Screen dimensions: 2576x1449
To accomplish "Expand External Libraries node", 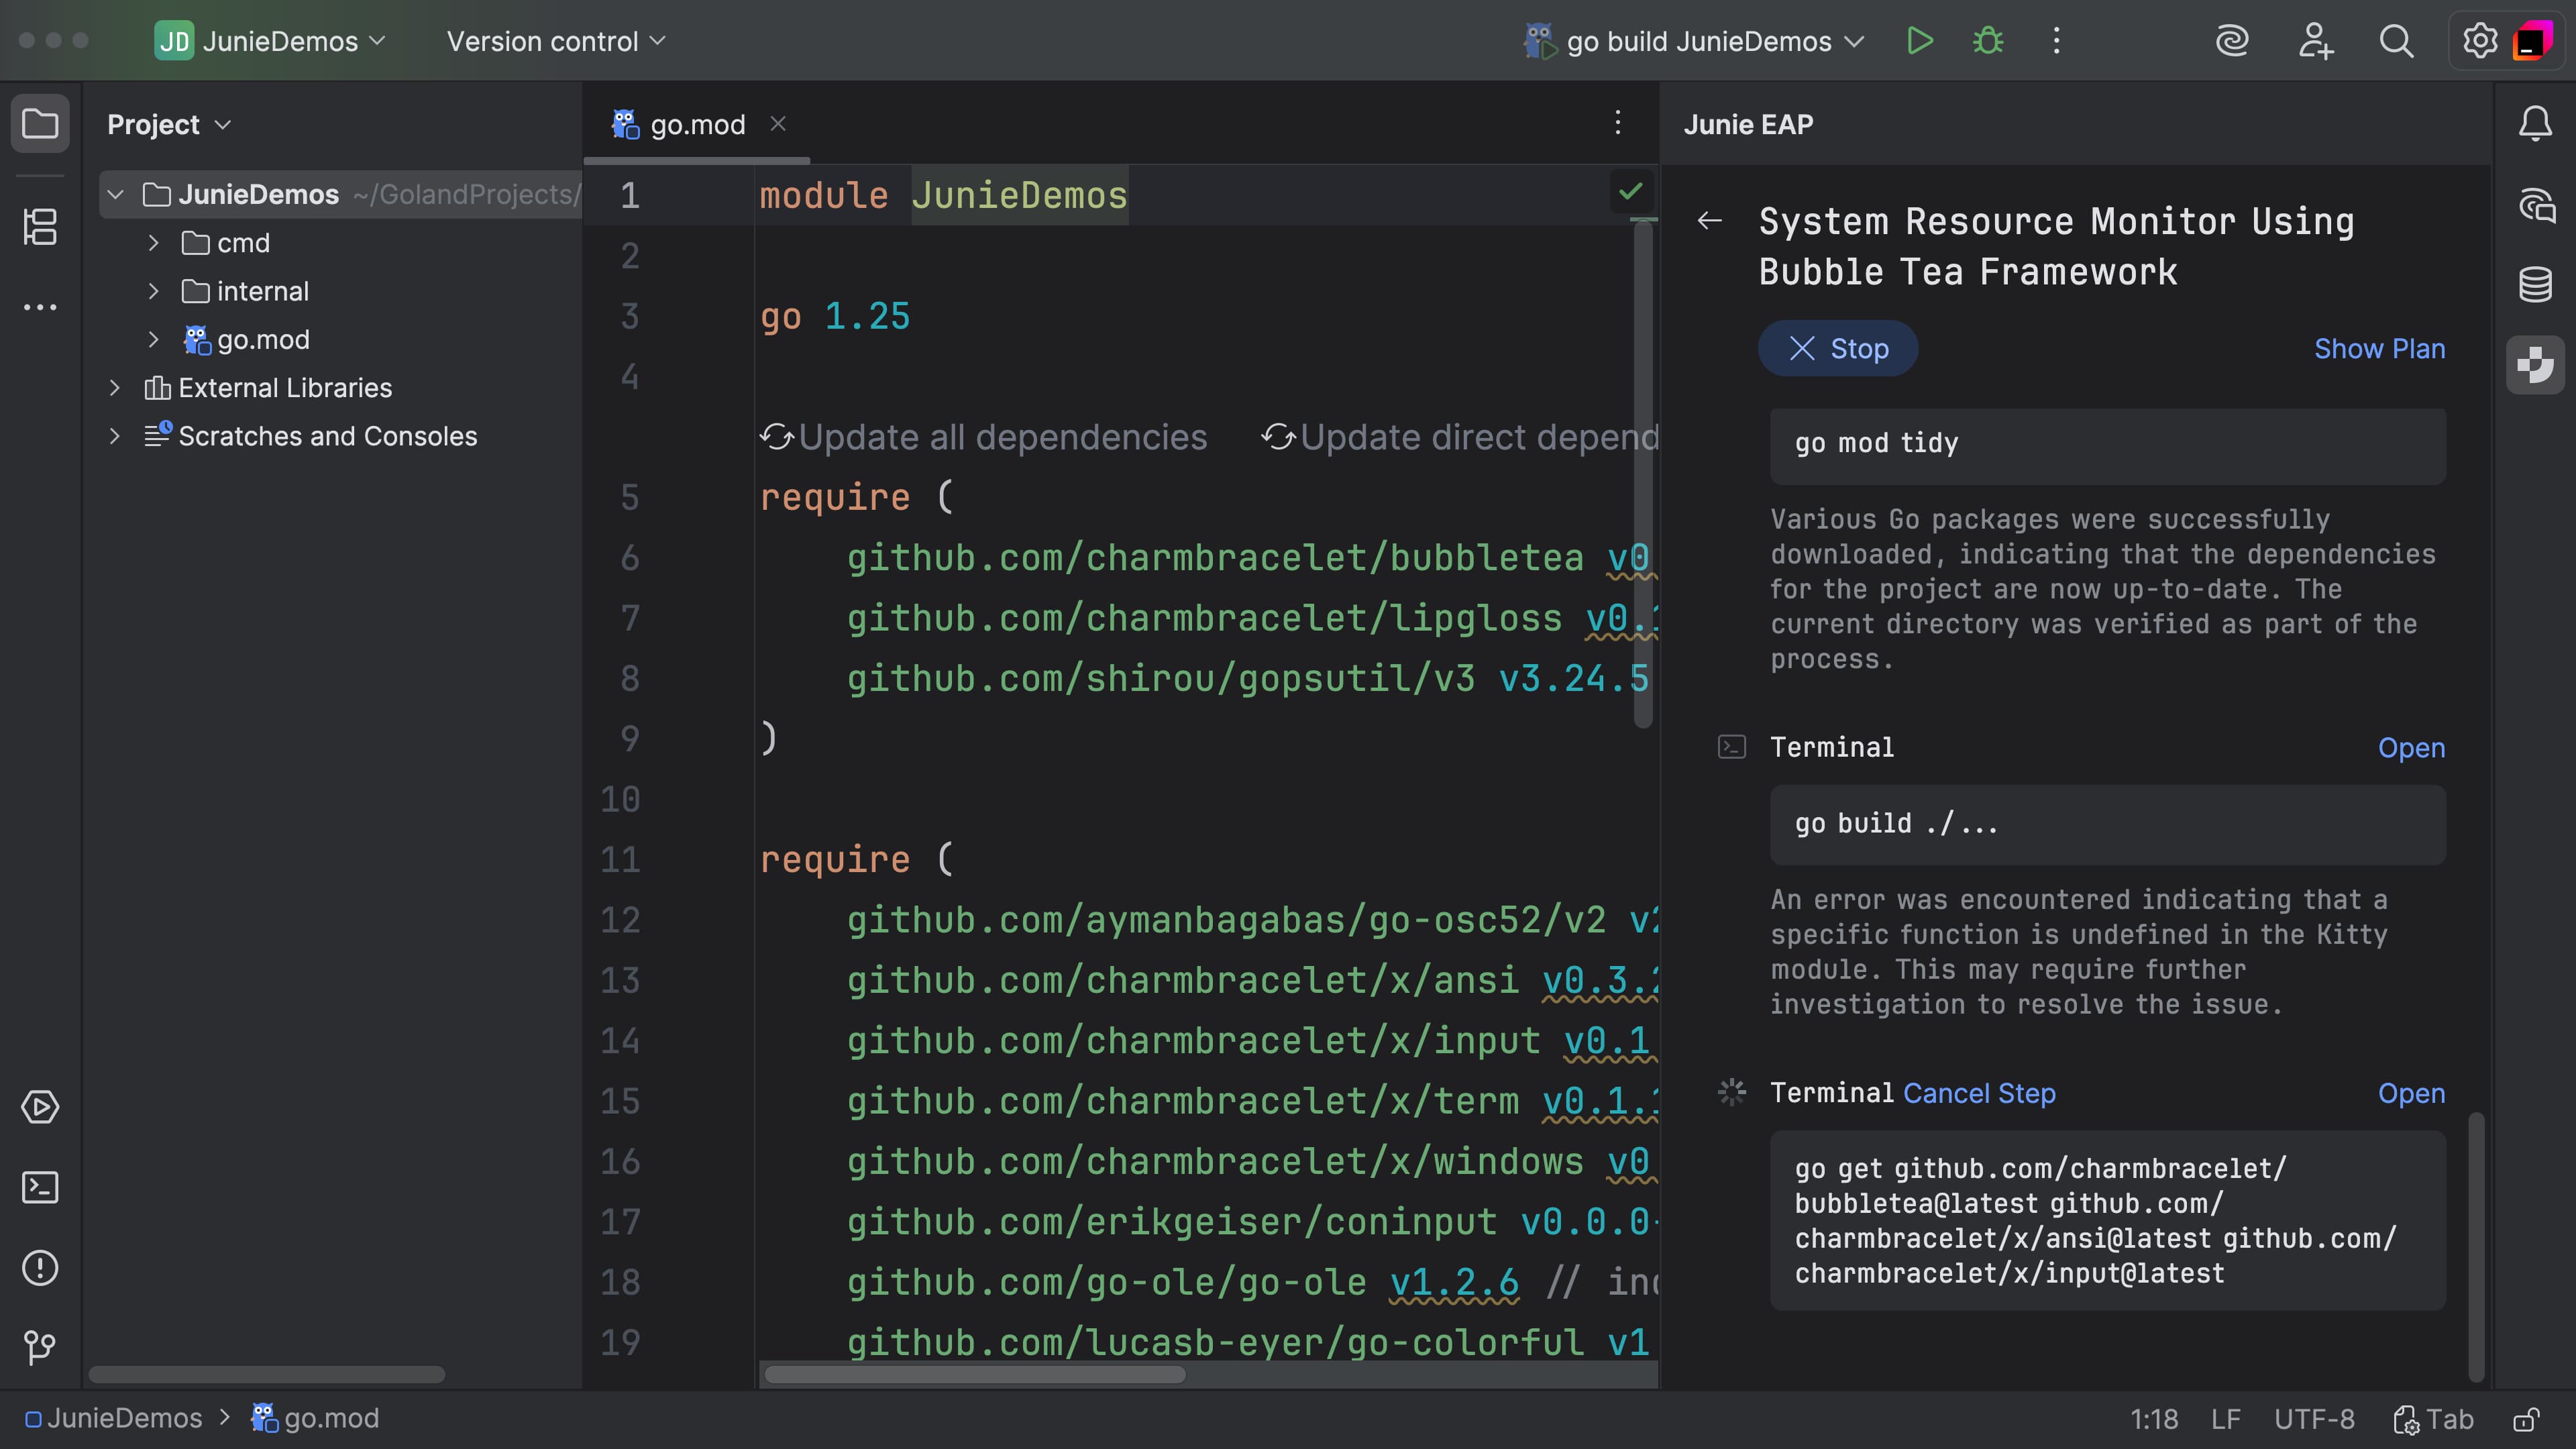I will pos(114,388).
